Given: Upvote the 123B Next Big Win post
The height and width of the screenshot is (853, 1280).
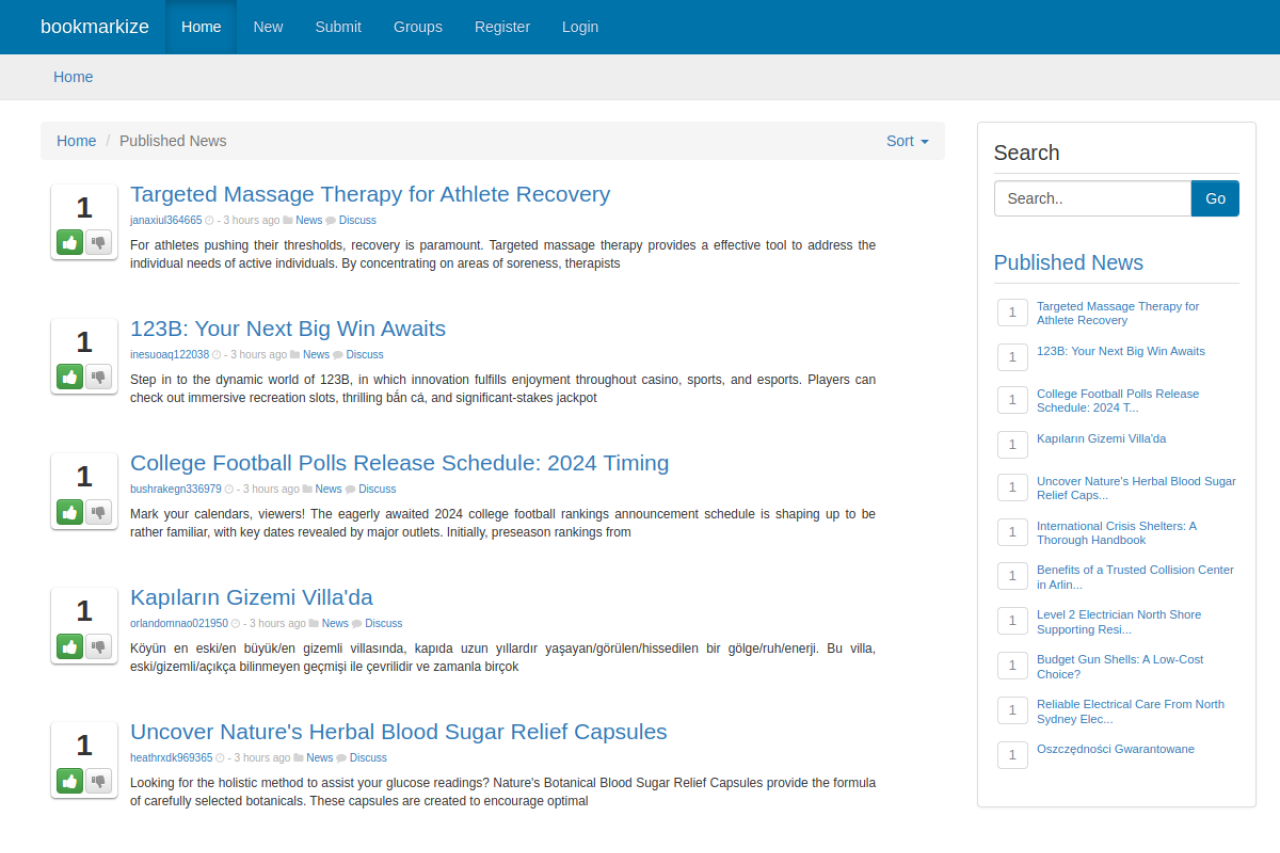Looking at the screenshot, I should point(70,377).
